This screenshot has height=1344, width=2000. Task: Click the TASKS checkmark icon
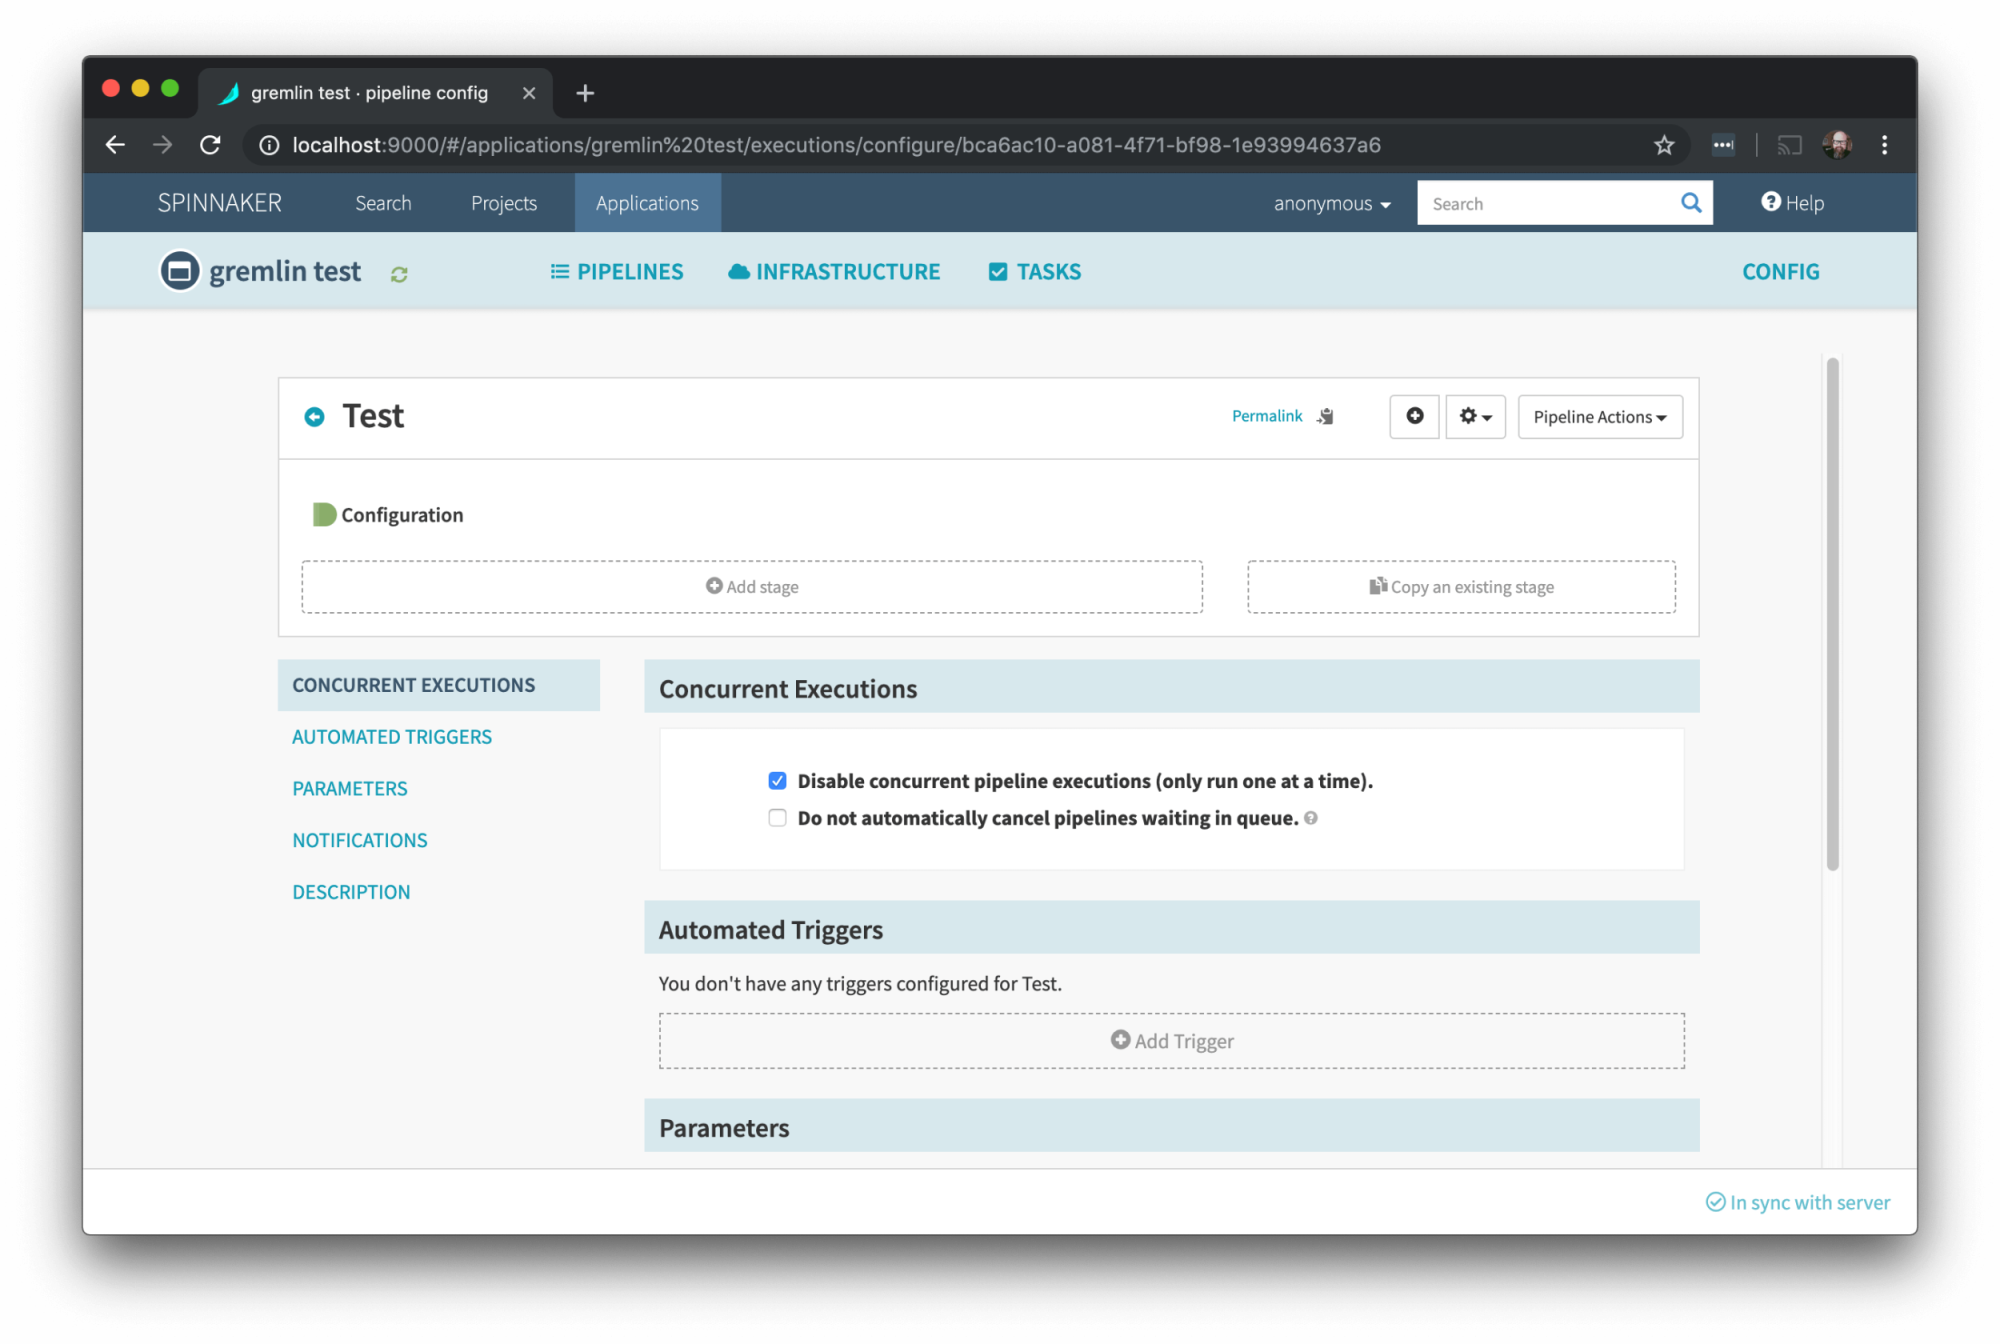click(x=994, y=272)
